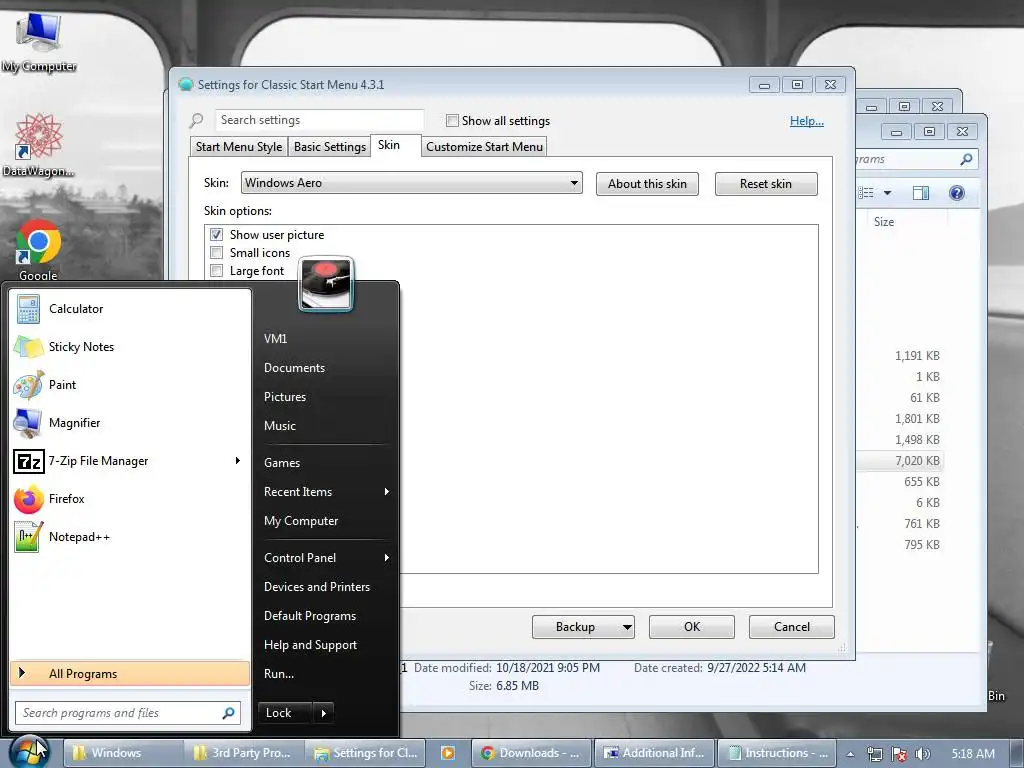Image resolution: width=1024 pixels, height=768 pixels.
Task: Click the user picture in Start menu
Action: click(326, 284)
